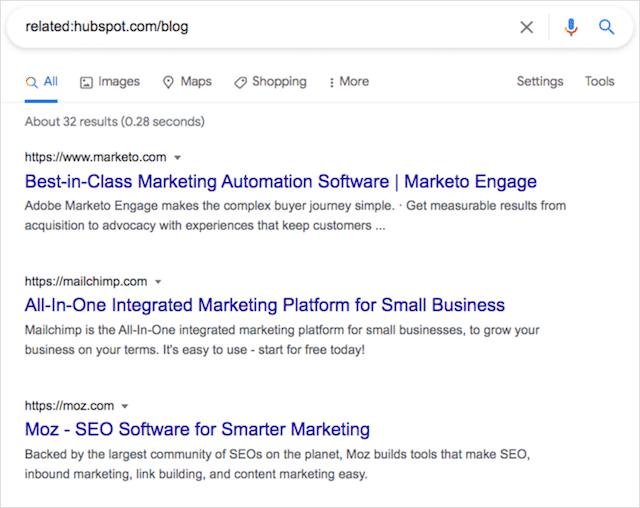Expand dropdown arrow beside marketo.com URL

(177, 158)
